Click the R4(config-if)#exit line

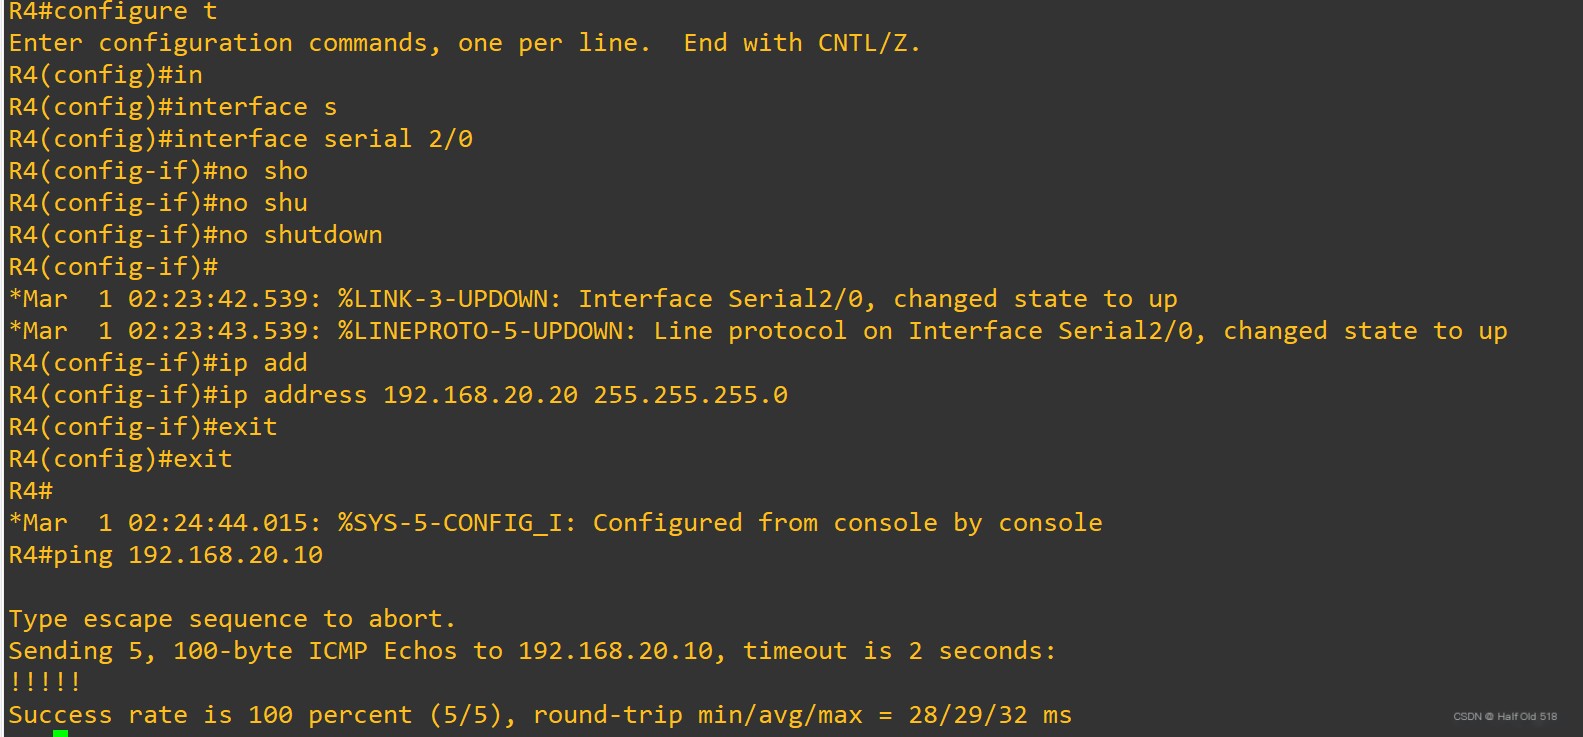tap(143, 427)
